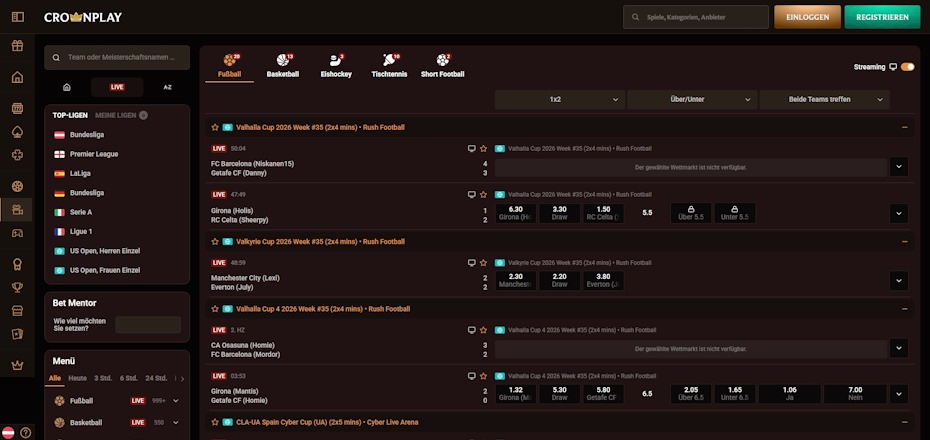Expand more markets for Manchester City match
Screen dimensions: 930x440
click(x=899, y=281)
